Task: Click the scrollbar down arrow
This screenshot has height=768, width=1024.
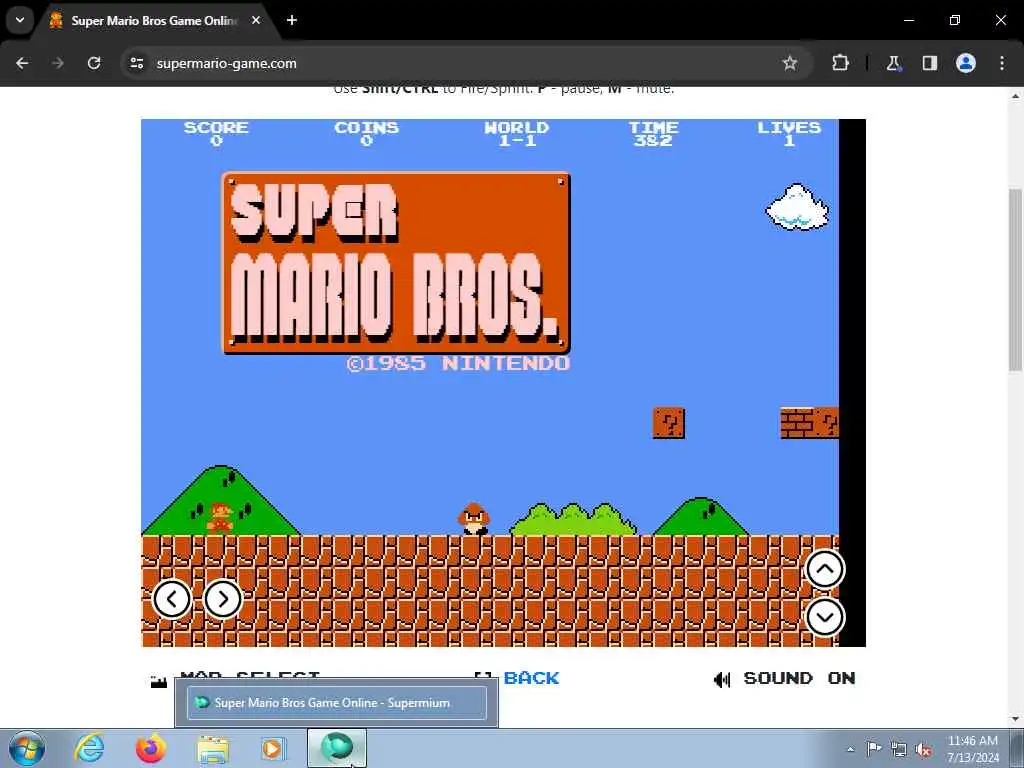Action: [x=1016, y=719]
